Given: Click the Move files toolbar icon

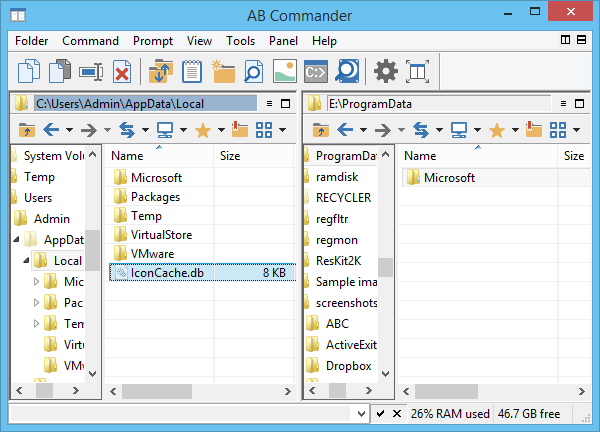Looking at the screenshot, I should click(60, 71).
